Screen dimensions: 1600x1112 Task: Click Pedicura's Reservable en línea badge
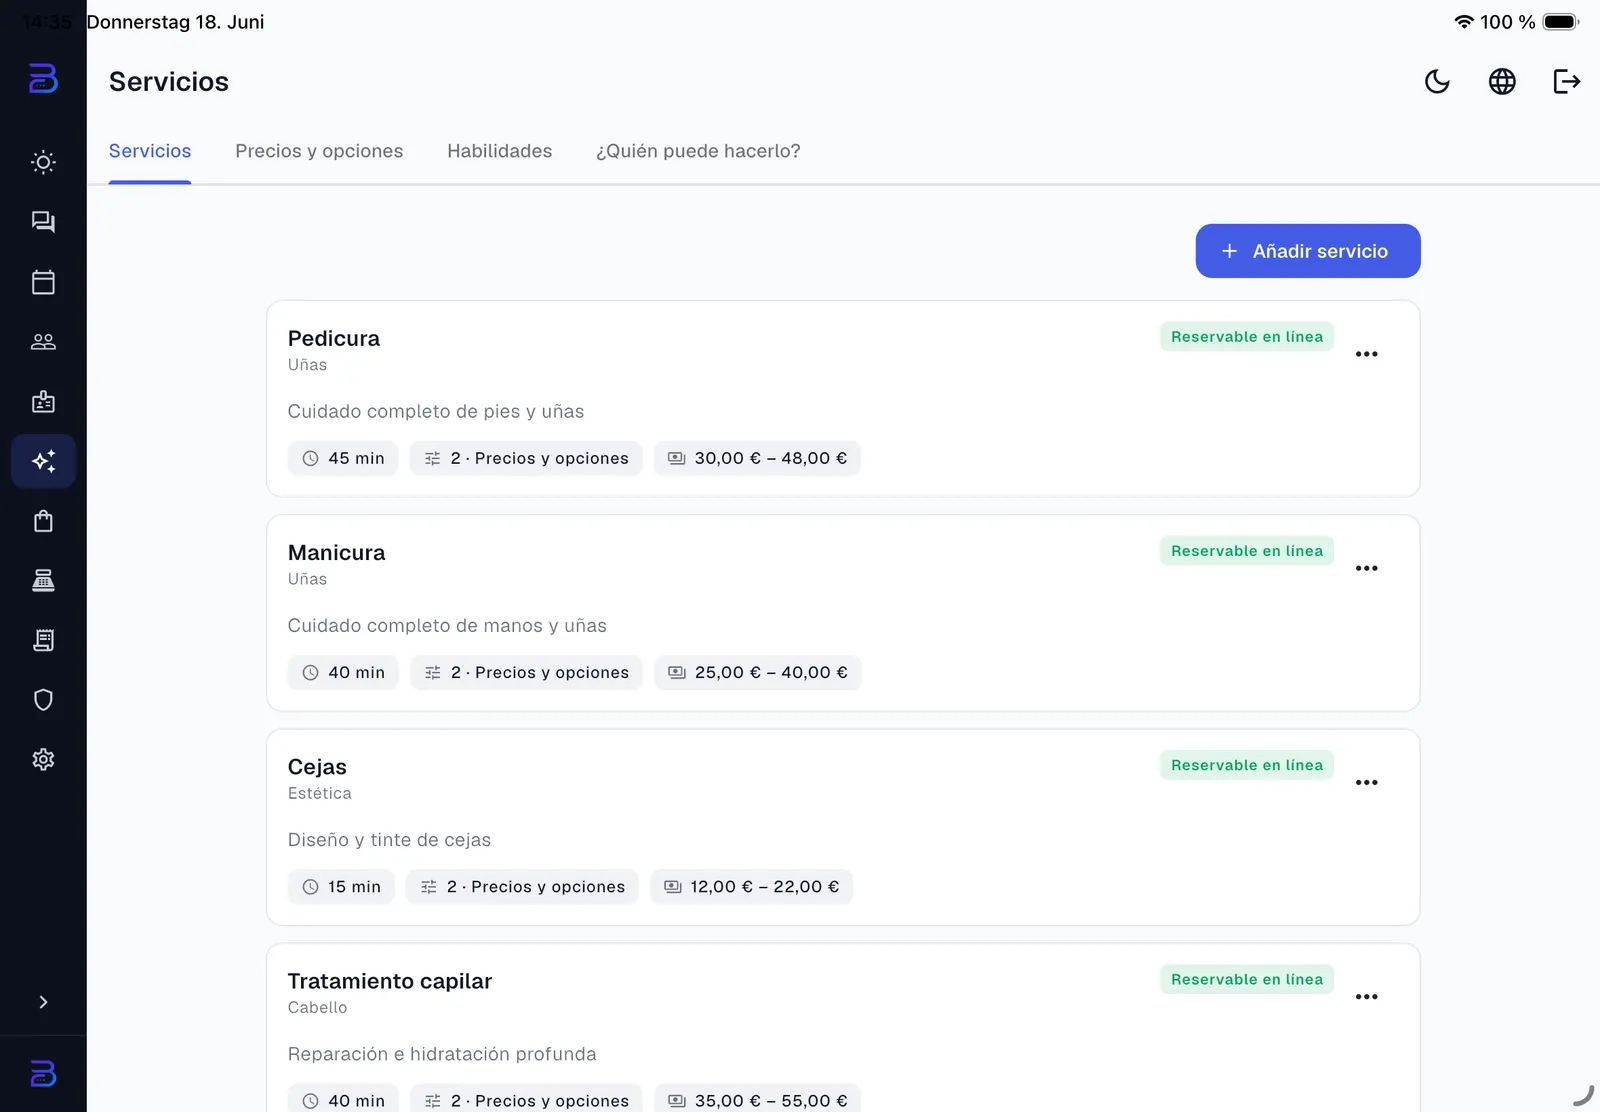[x=1247, y=337]
